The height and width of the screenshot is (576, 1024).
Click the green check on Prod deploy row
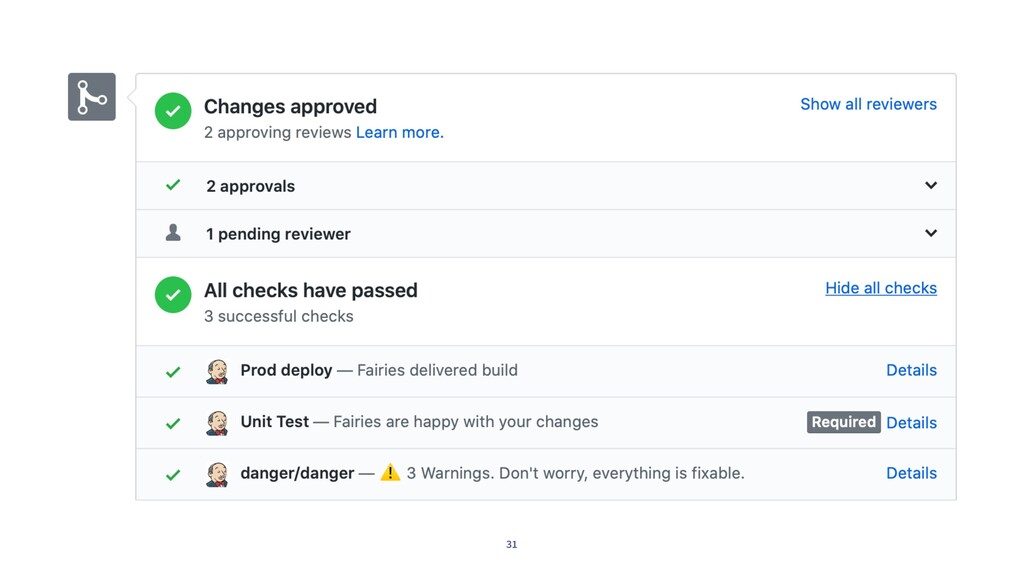(x=173, y=372)
